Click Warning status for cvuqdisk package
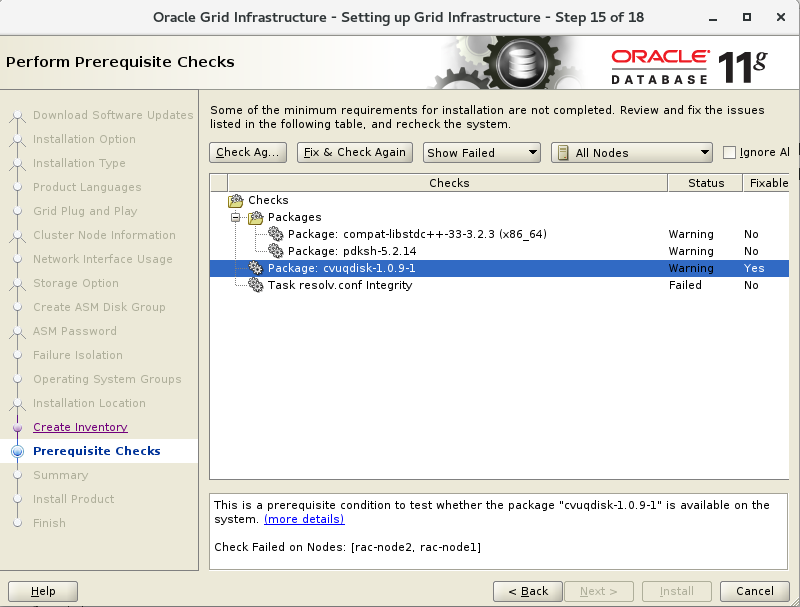The width and height of the screenshot is (800, 607). coord(691,268)
